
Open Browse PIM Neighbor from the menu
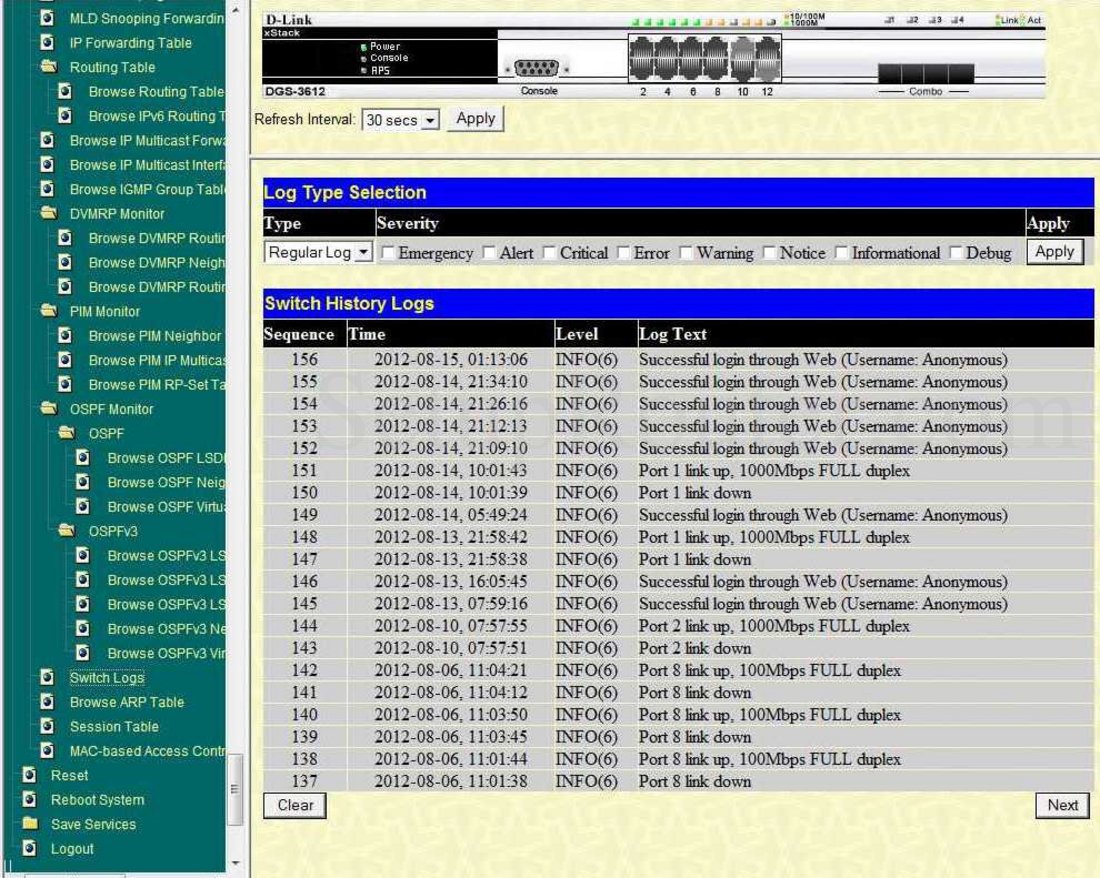tap(66, 336)
